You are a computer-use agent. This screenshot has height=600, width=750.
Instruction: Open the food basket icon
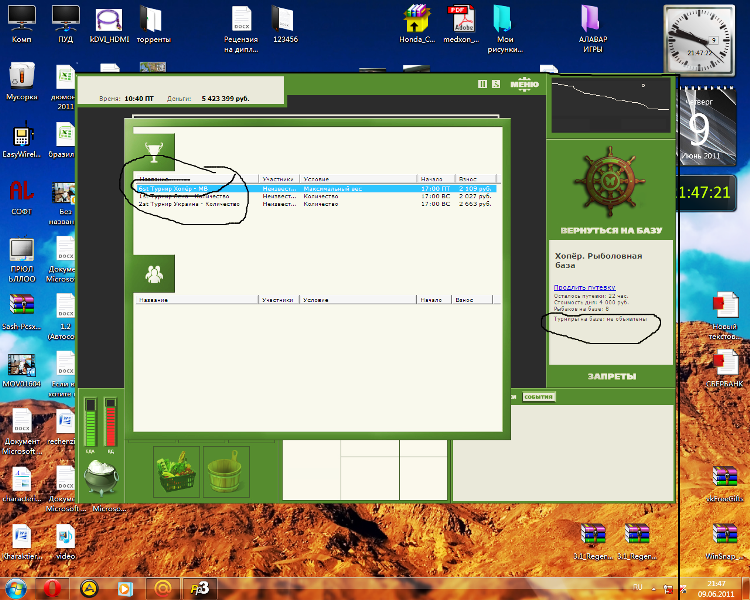tap(176, 472)
